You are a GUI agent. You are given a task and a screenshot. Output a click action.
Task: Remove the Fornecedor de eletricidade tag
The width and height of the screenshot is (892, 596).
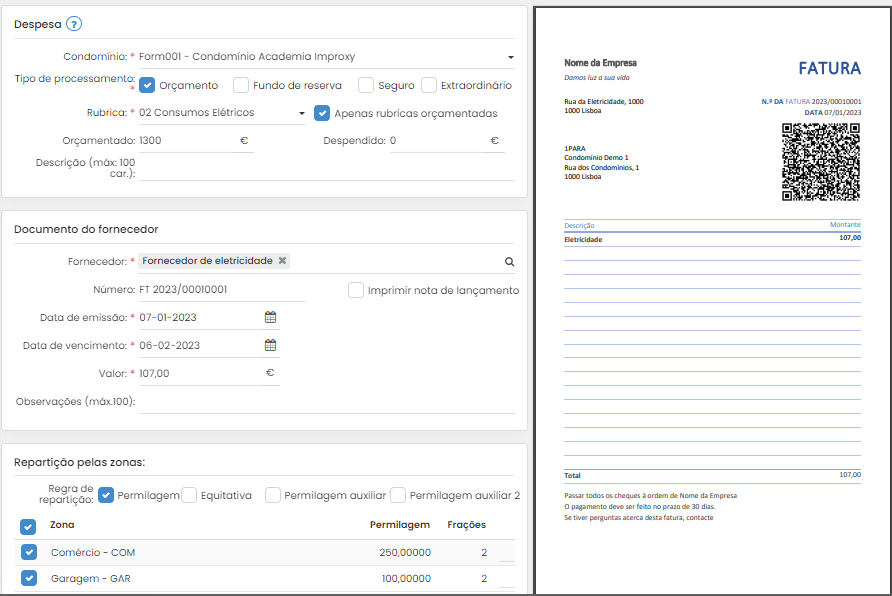[282, 260]
